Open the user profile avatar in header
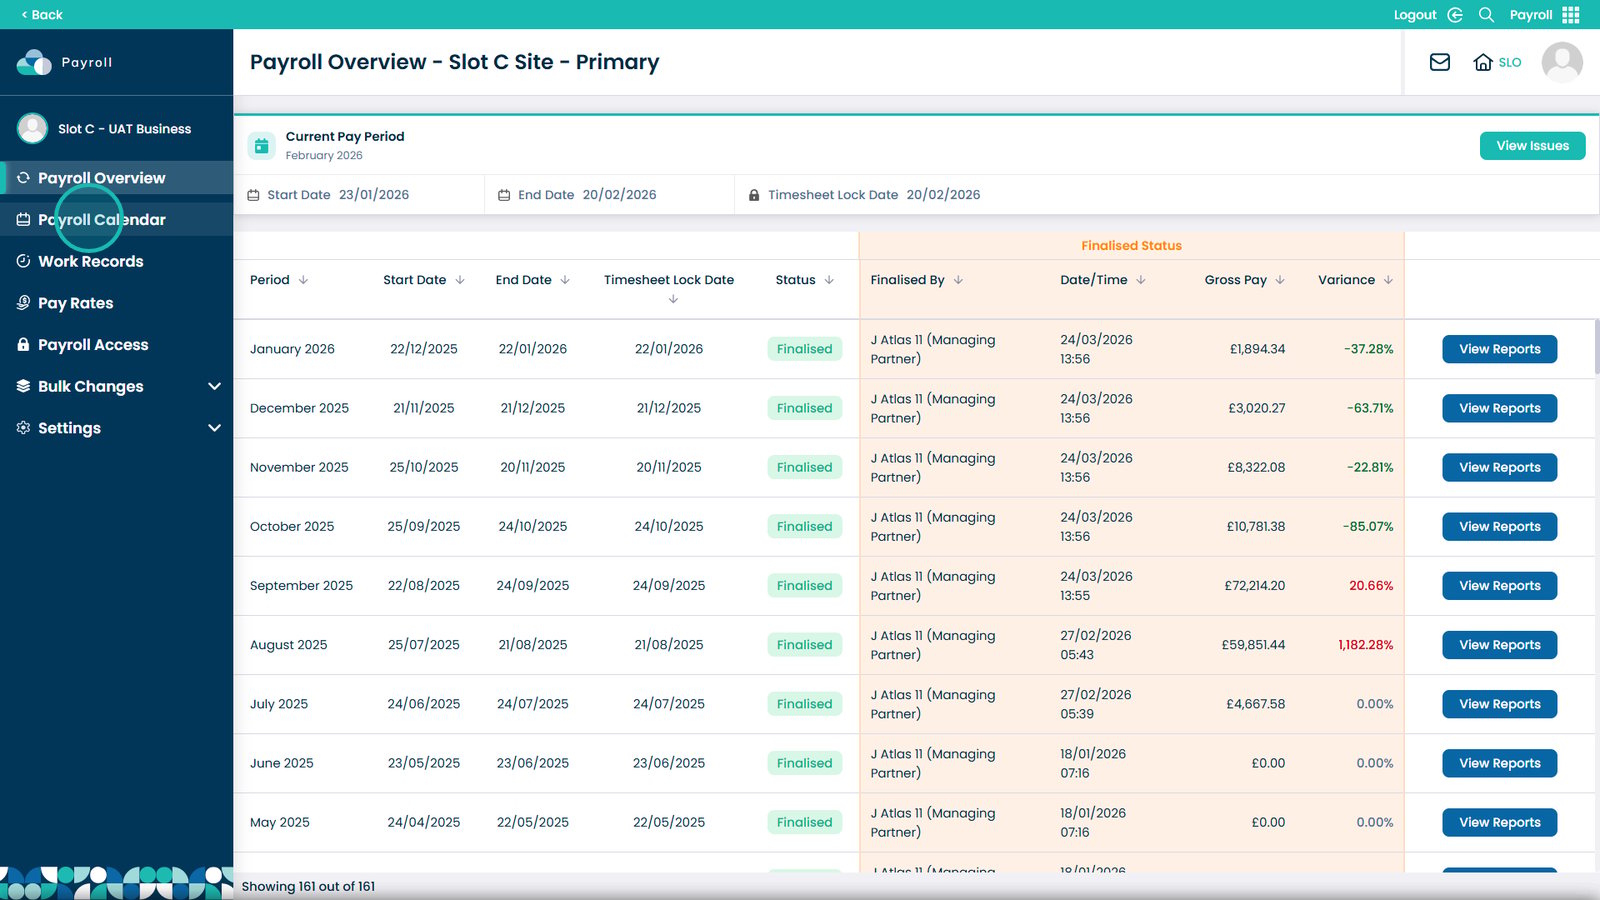This screenshot has width=1600, height=900. coord(1562,62)
